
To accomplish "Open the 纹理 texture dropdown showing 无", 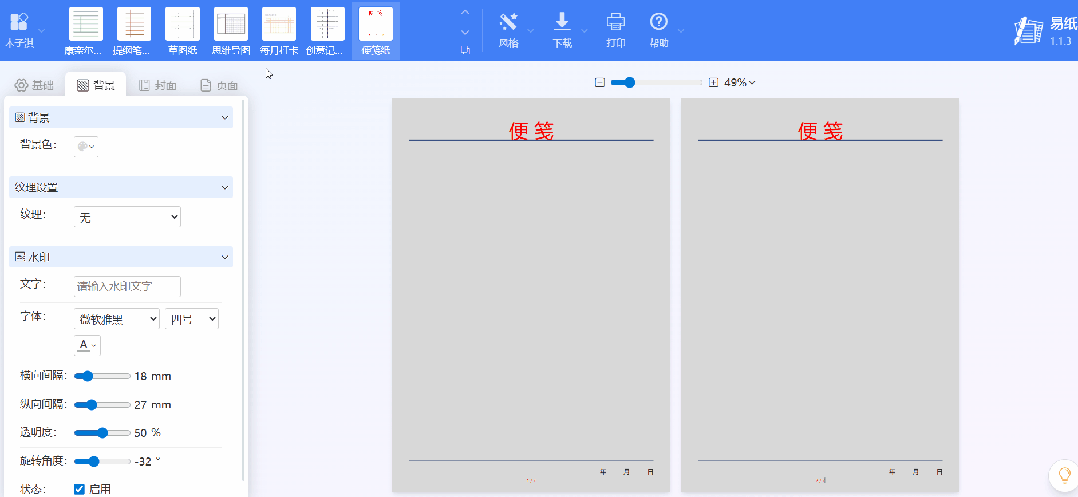I will (x=127, y=217).
